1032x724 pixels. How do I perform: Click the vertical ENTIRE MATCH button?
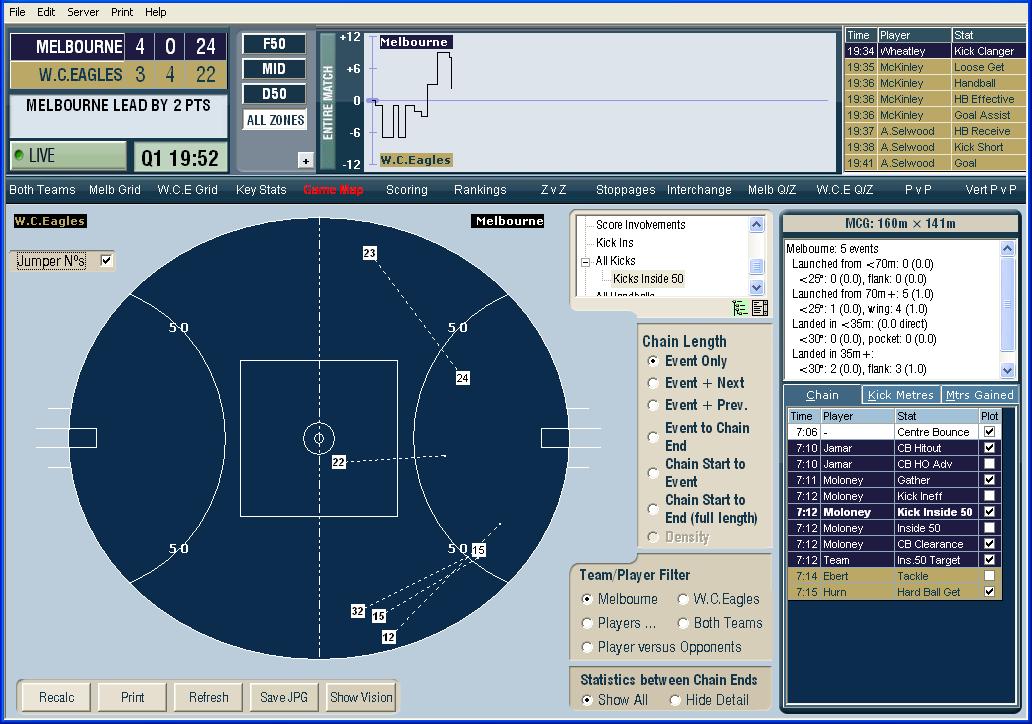tap(328, 102)
